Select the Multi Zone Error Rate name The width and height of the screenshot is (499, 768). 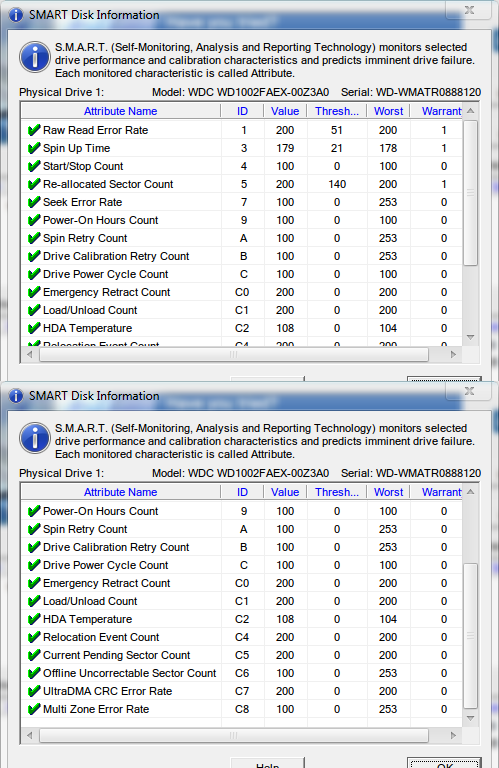pos(96,709)
